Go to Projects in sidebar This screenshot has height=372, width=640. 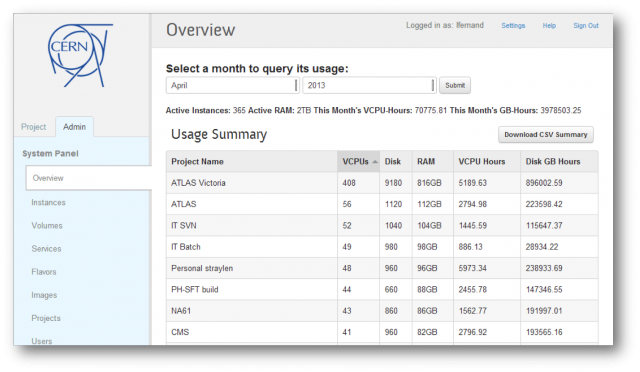(x=46, y=318)
